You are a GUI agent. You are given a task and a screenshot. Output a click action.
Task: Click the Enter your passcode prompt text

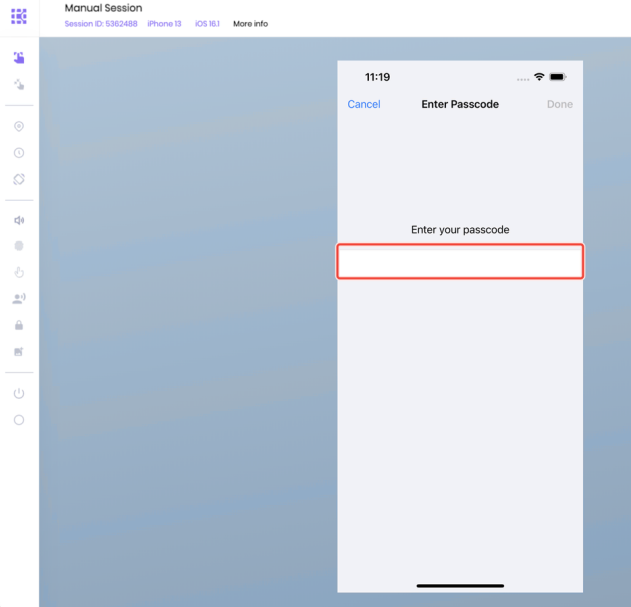point(460,230)
